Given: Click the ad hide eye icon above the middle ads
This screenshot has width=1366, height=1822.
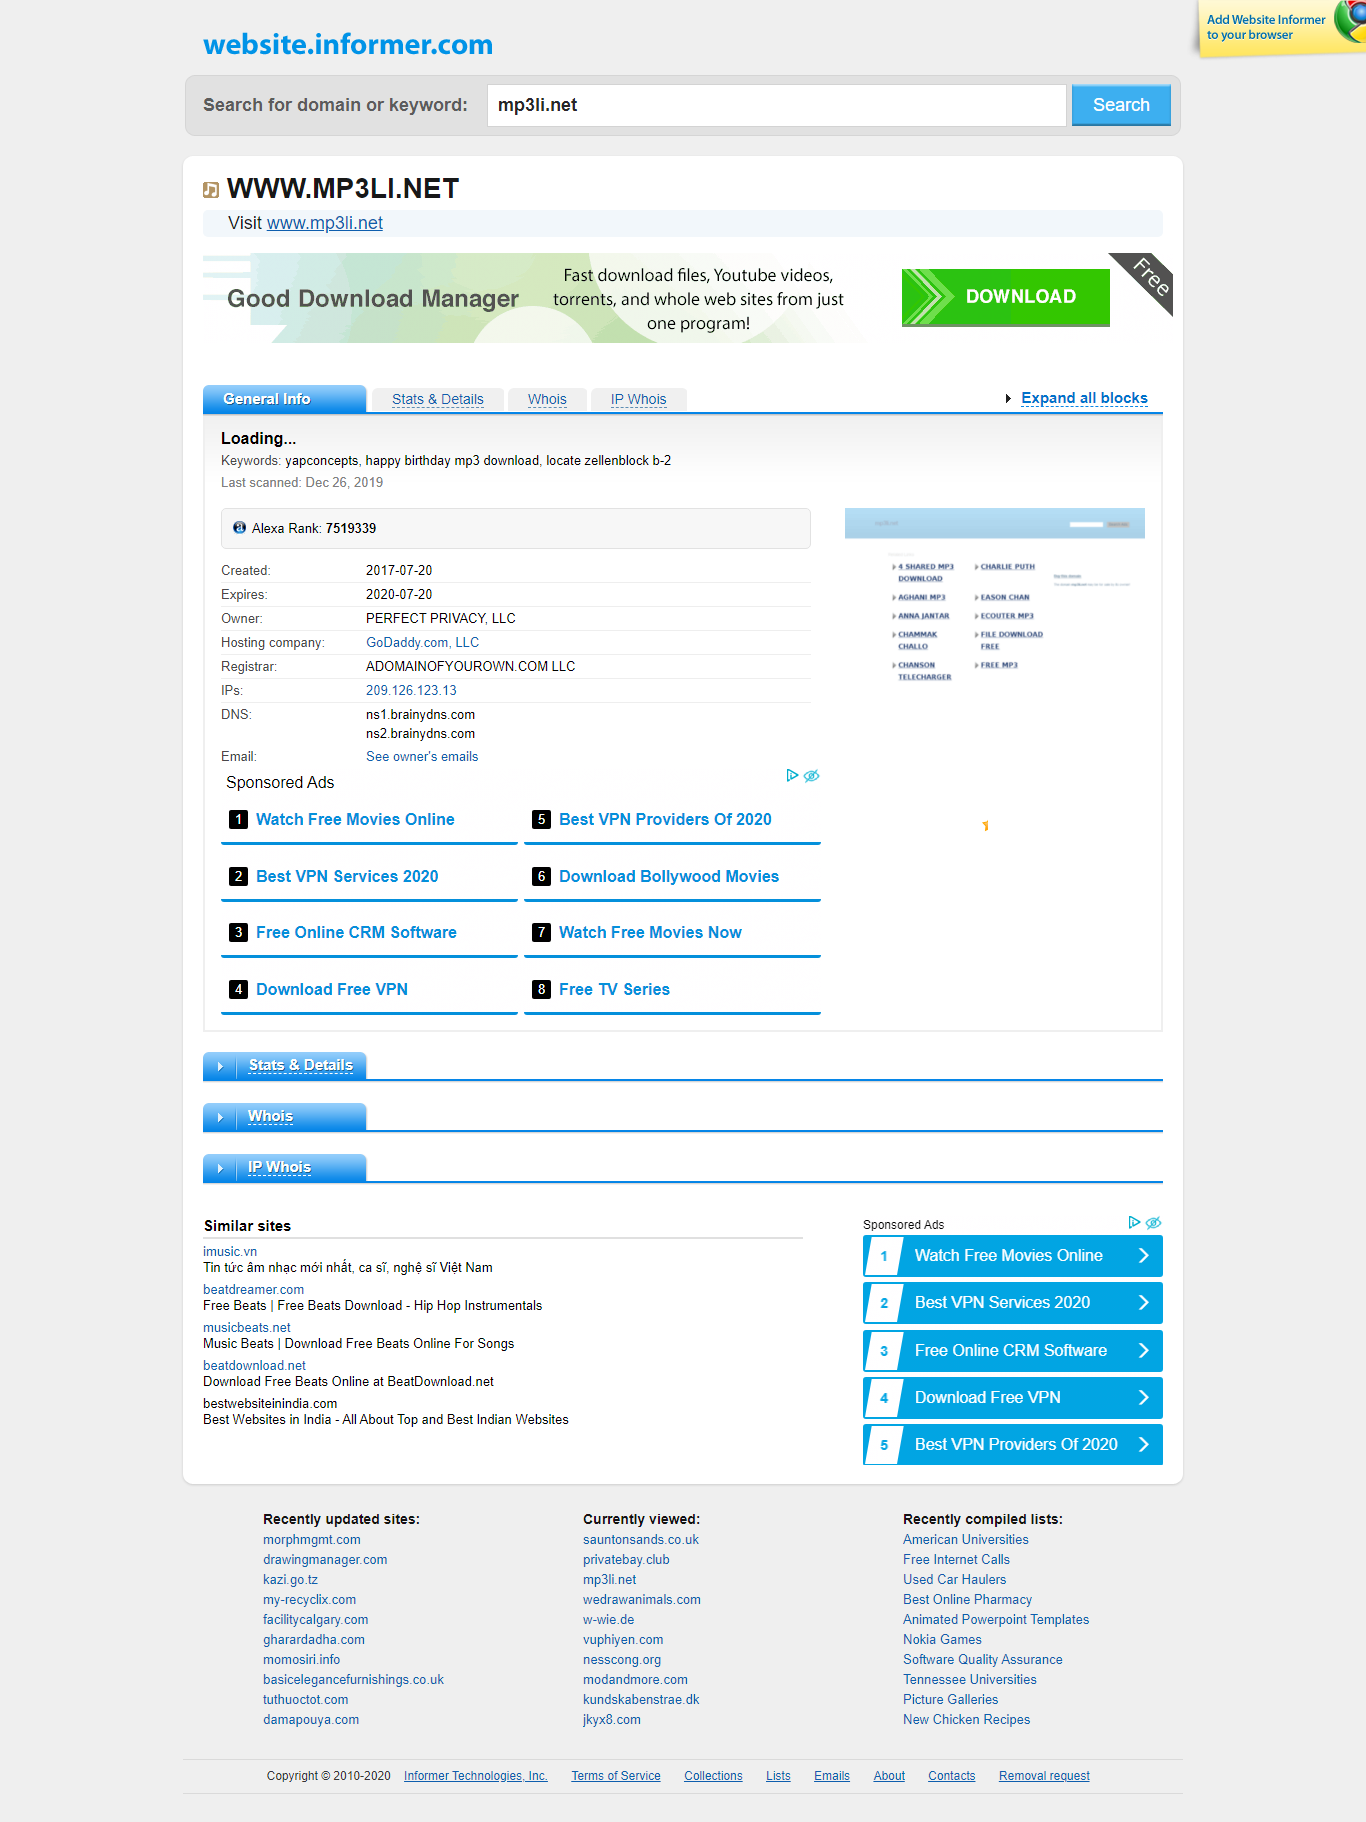Looking at the screenshot, I should click(812, 775).
